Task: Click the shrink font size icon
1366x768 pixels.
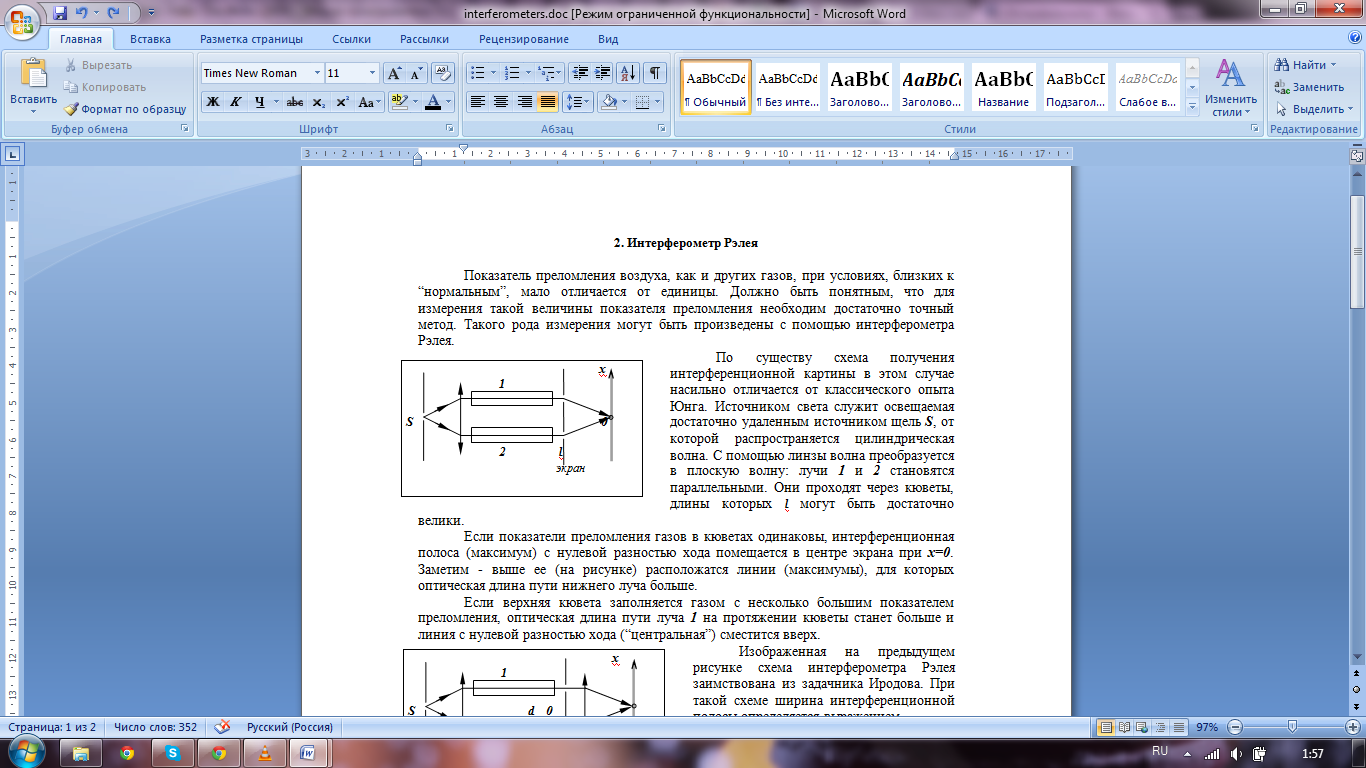Action: (416, 73)
